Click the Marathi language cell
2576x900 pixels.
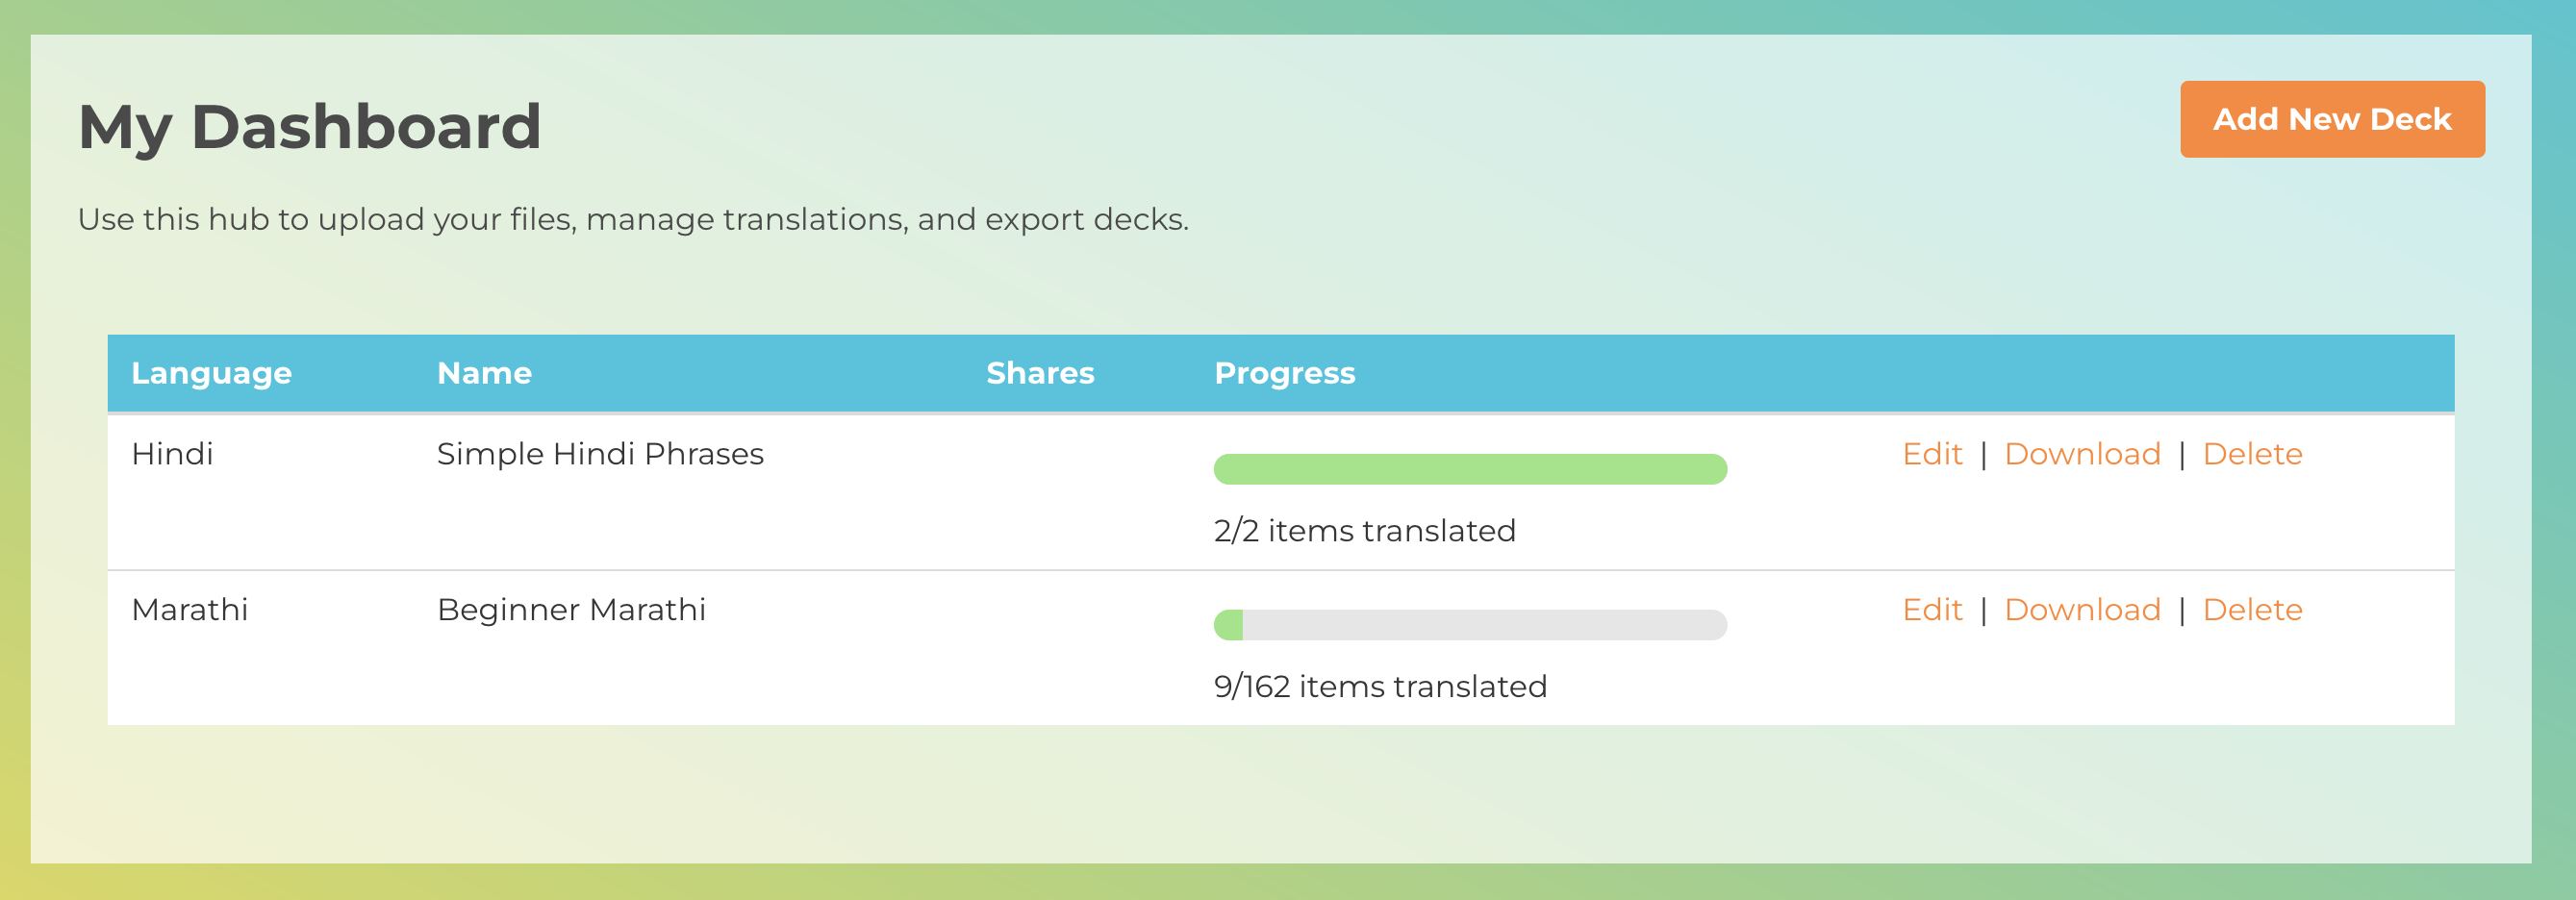click(189, 610)
